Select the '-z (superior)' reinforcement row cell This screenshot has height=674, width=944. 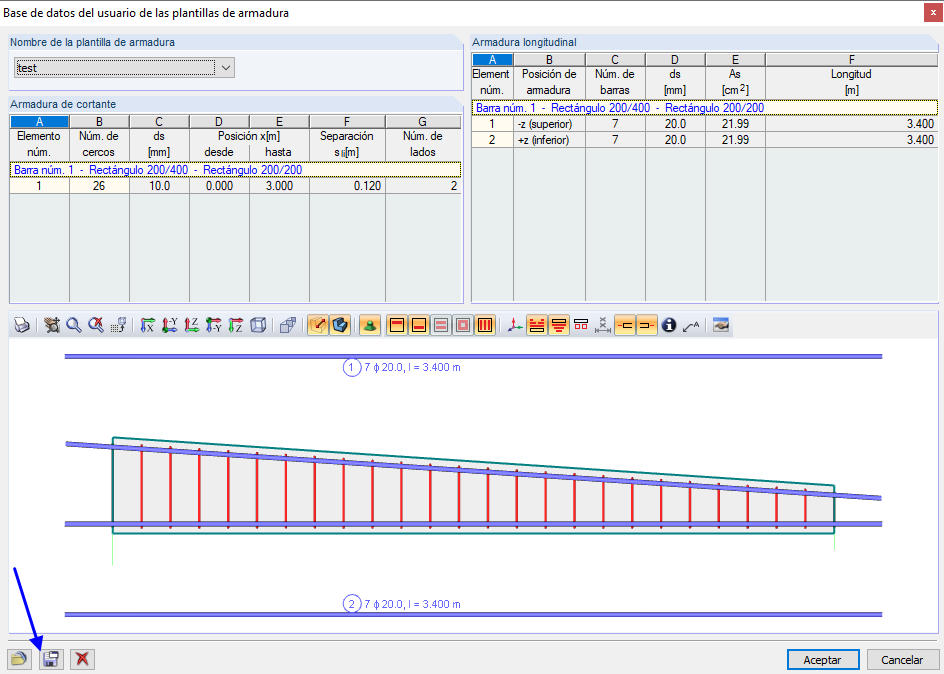point(549,124)
